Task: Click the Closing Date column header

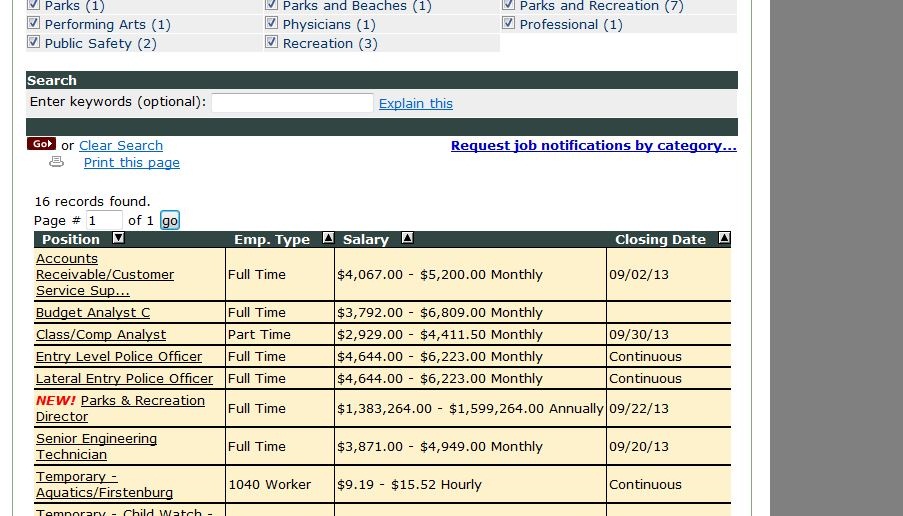Action: 660,240
